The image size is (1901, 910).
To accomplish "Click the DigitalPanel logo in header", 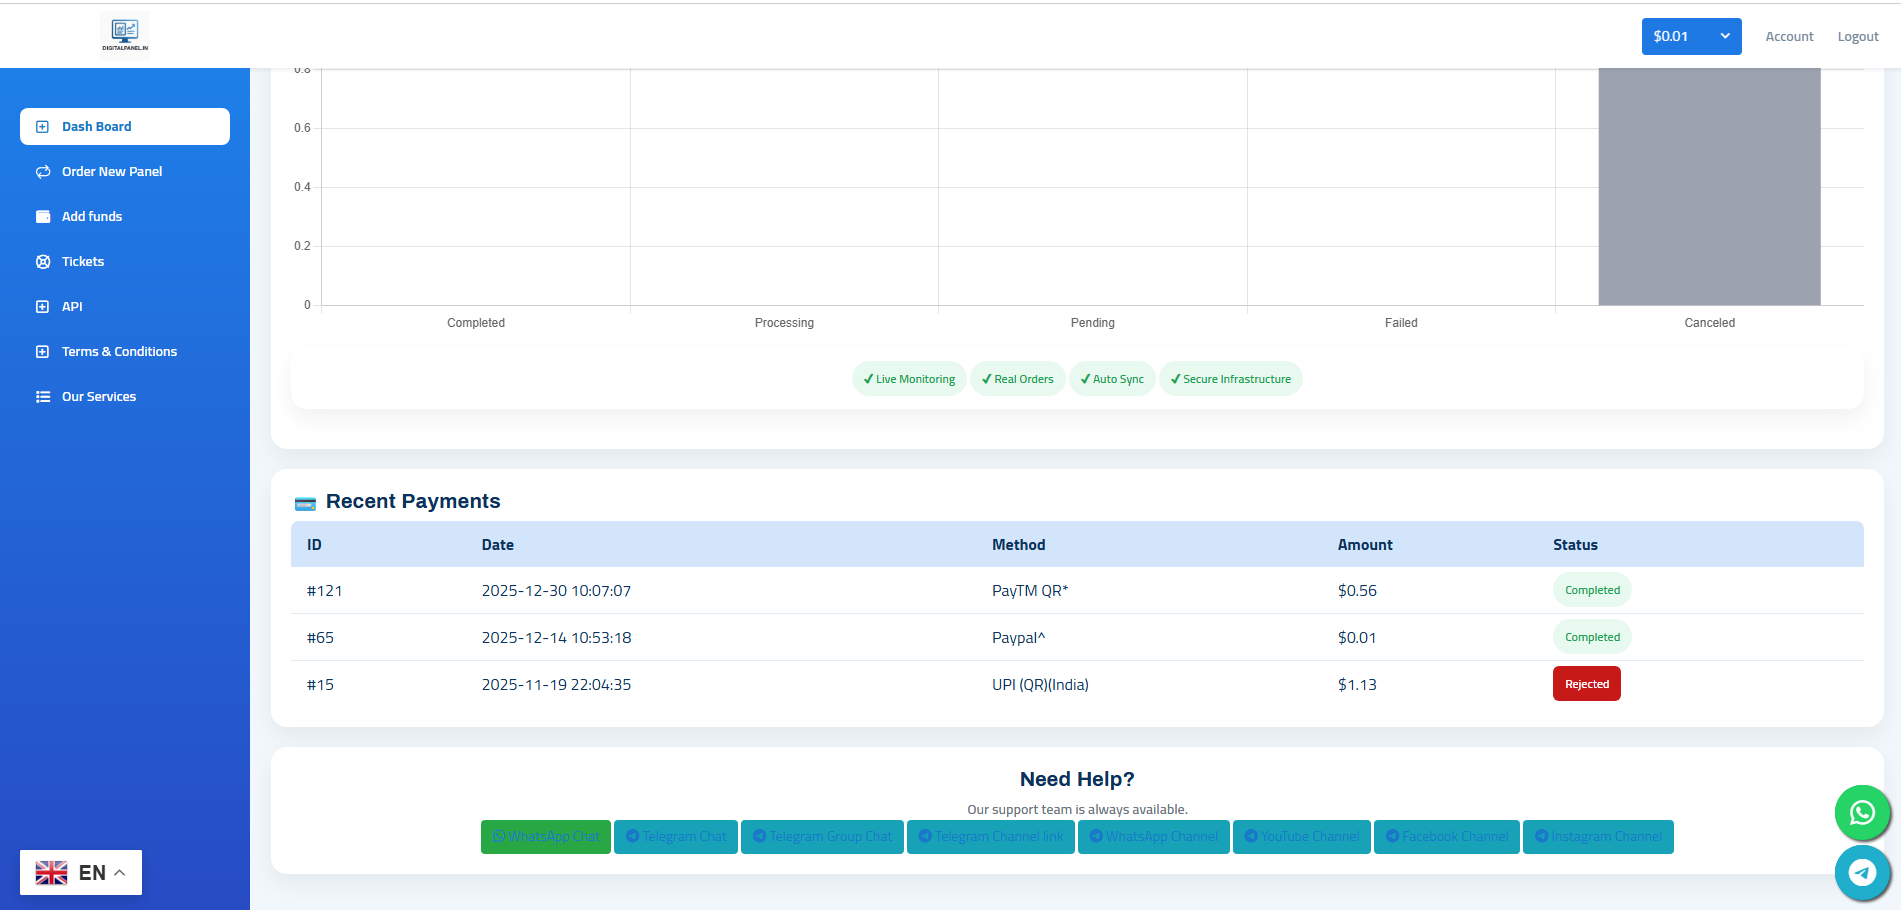I will (125, 34).
